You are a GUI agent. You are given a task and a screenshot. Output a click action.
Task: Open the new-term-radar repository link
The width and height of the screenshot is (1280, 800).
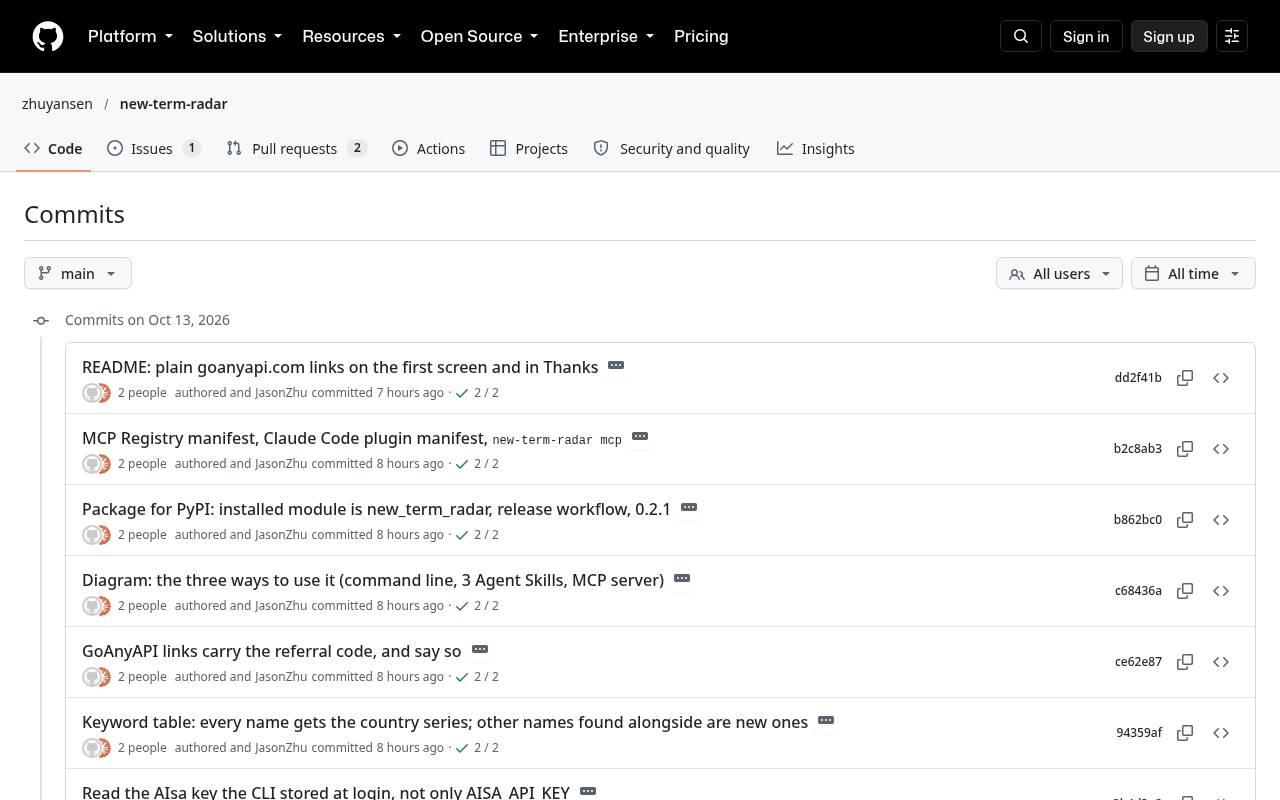(x=173, y=104)
